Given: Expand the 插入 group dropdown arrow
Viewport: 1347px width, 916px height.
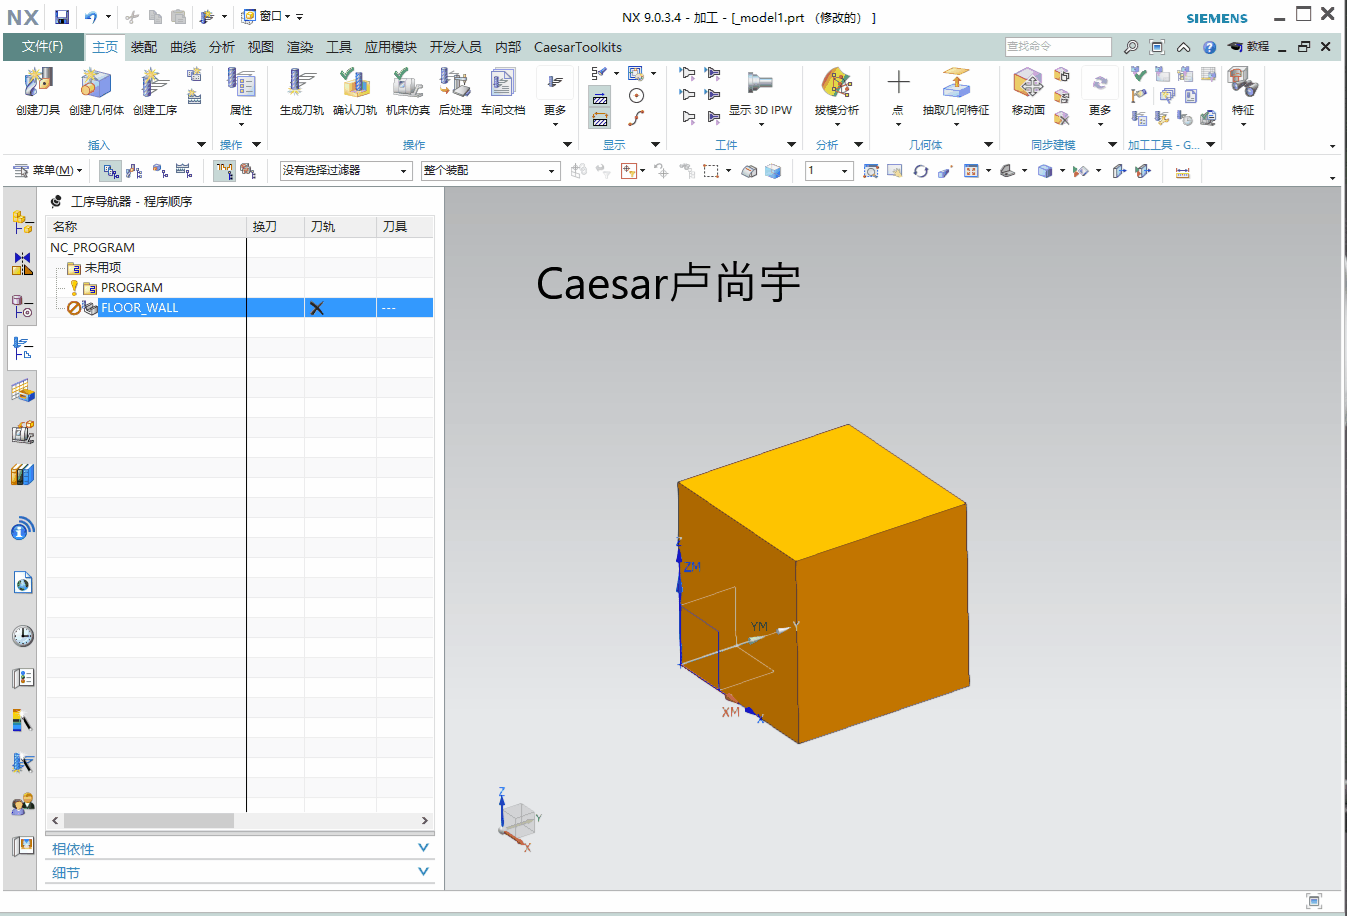Looking at the screenshot, I should click(x=201, y=145).
